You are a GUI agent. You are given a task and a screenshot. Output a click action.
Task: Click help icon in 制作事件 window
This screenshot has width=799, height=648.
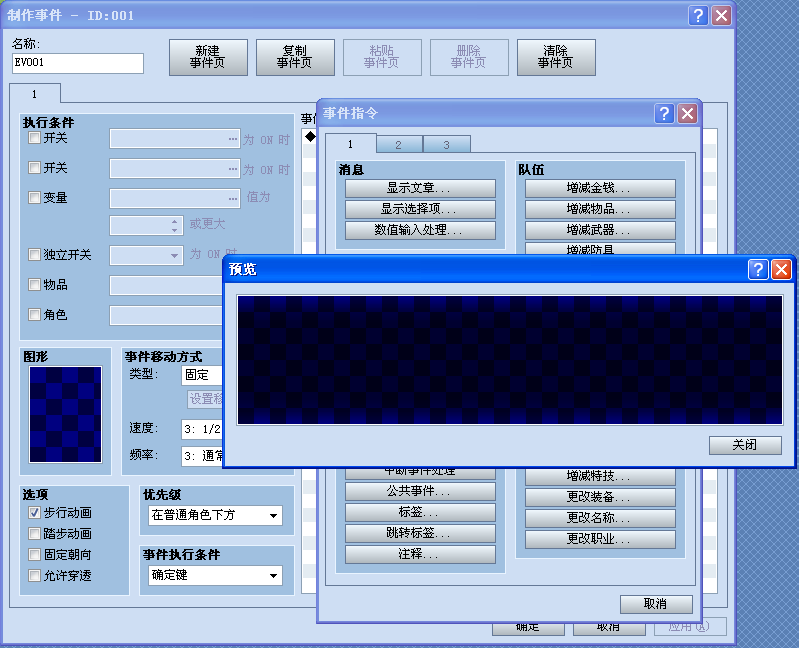(x=698, y=15)
